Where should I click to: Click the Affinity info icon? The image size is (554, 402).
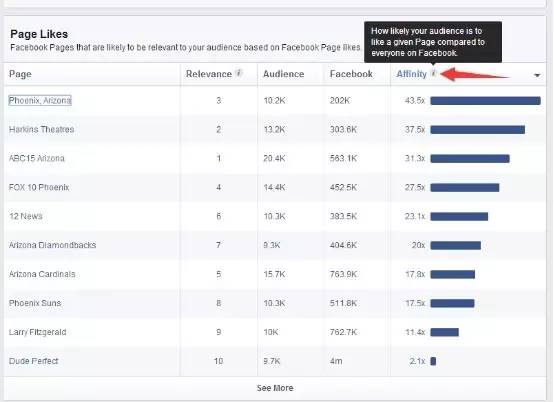[x=434, y=73]
